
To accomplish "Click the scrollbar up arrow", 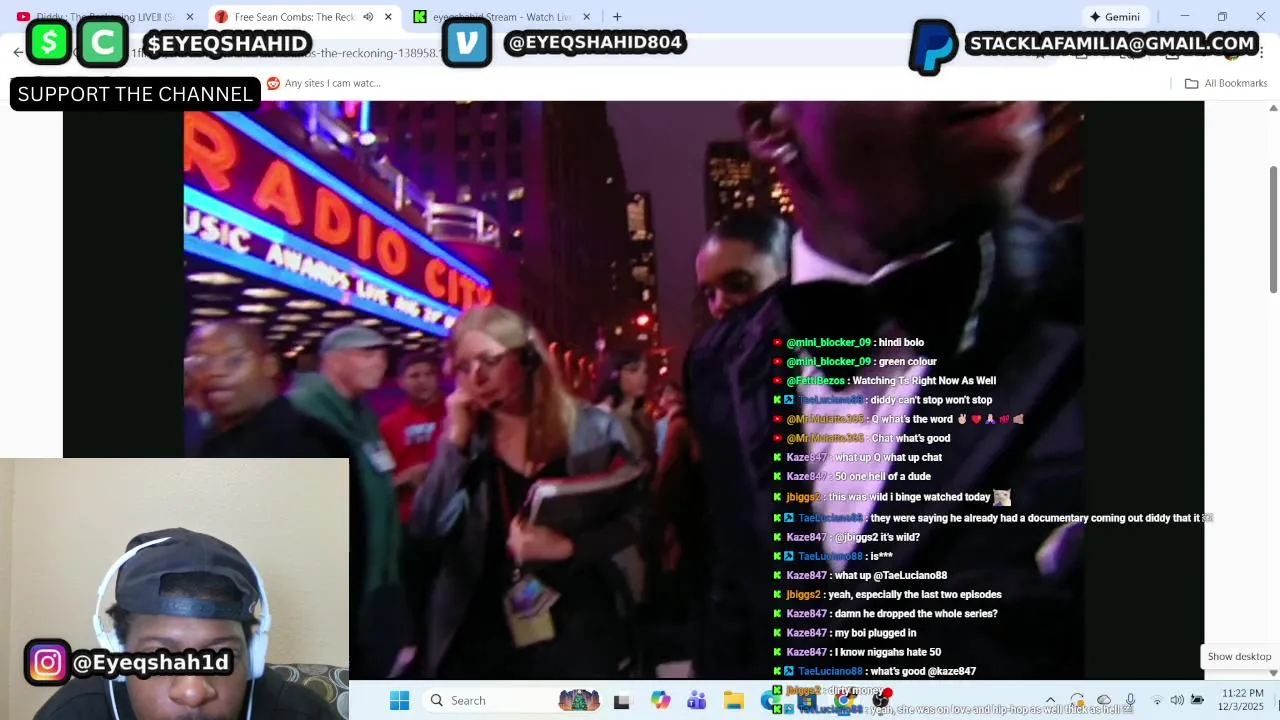I will (x=1273, y=107).
